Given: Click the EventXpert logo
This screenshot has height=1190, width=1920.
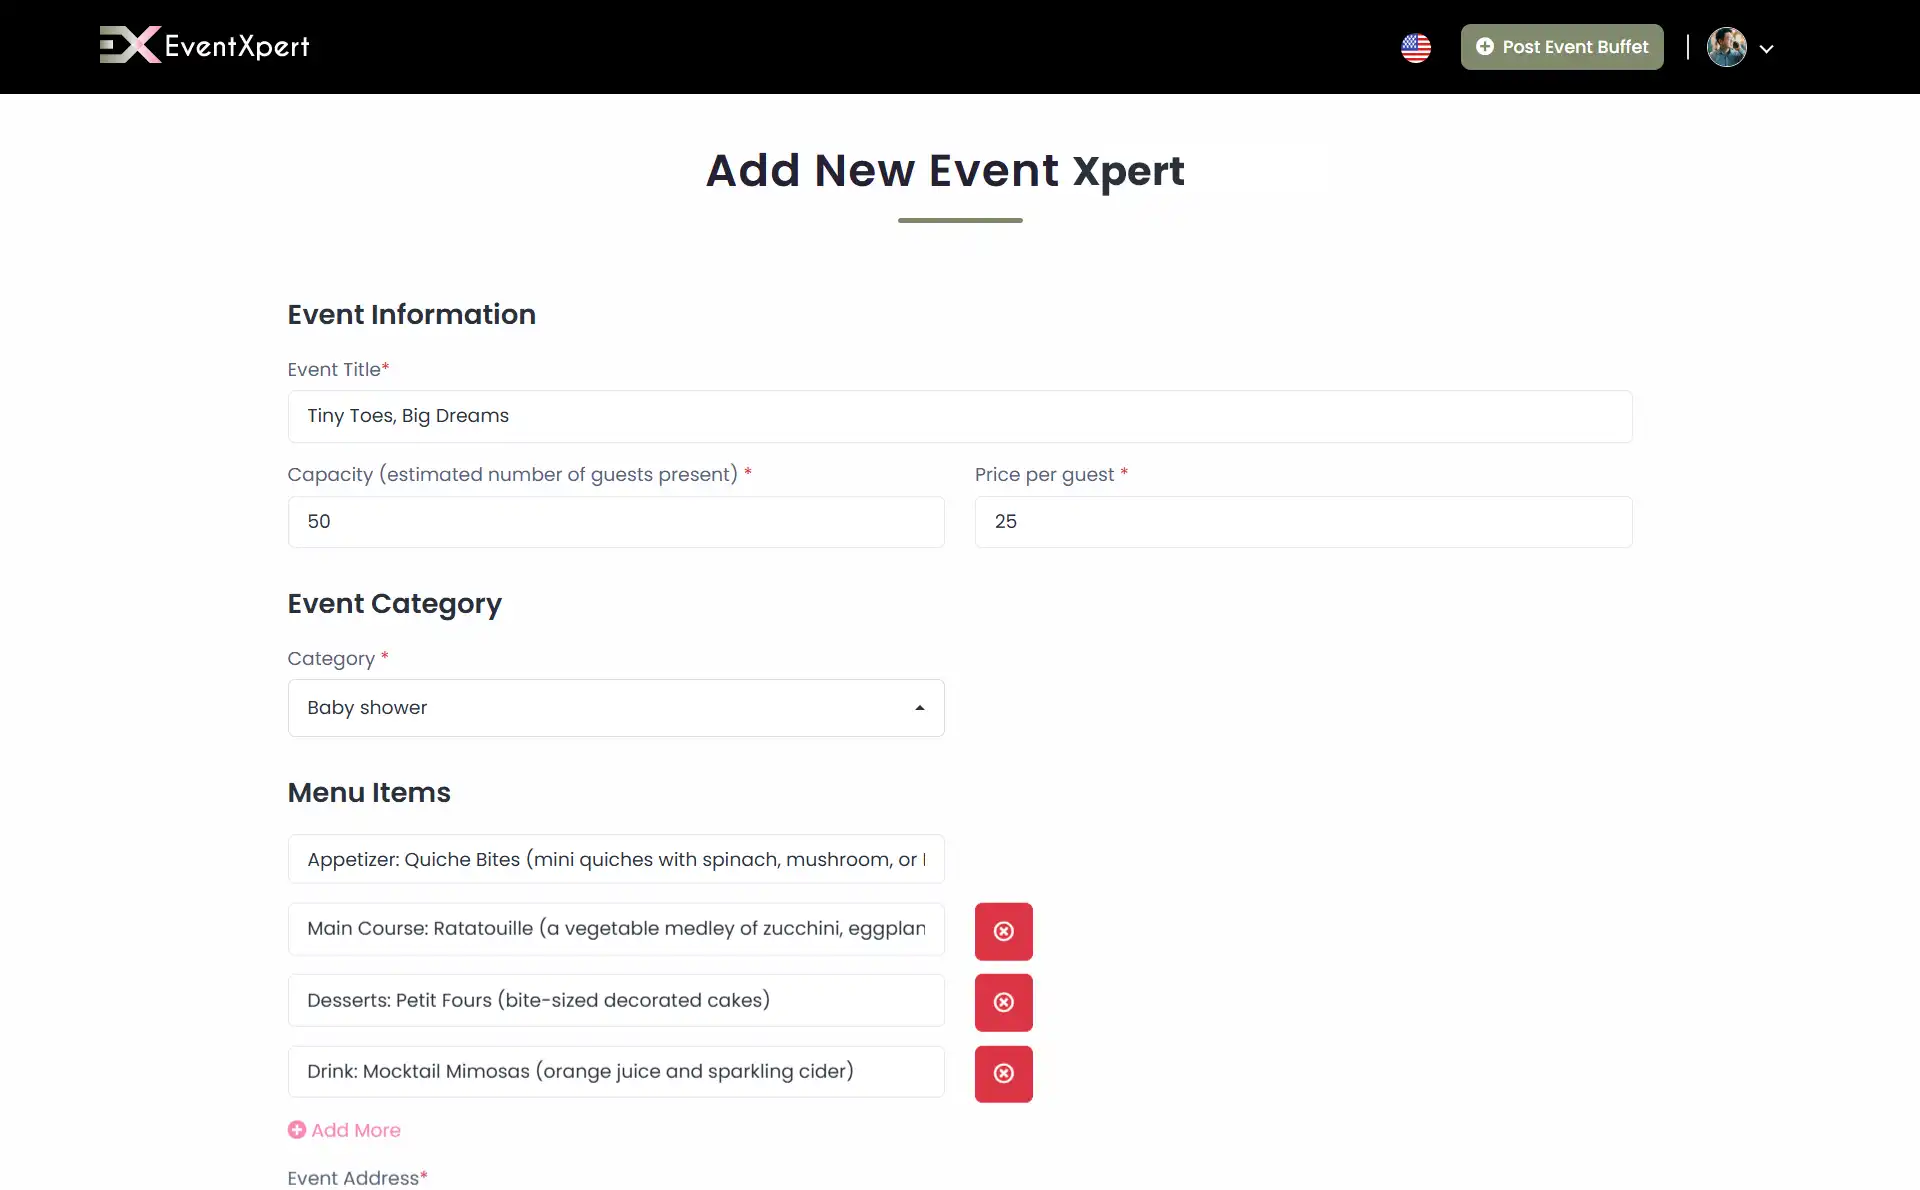Looking at the screenshot, I should click(203, 45).
